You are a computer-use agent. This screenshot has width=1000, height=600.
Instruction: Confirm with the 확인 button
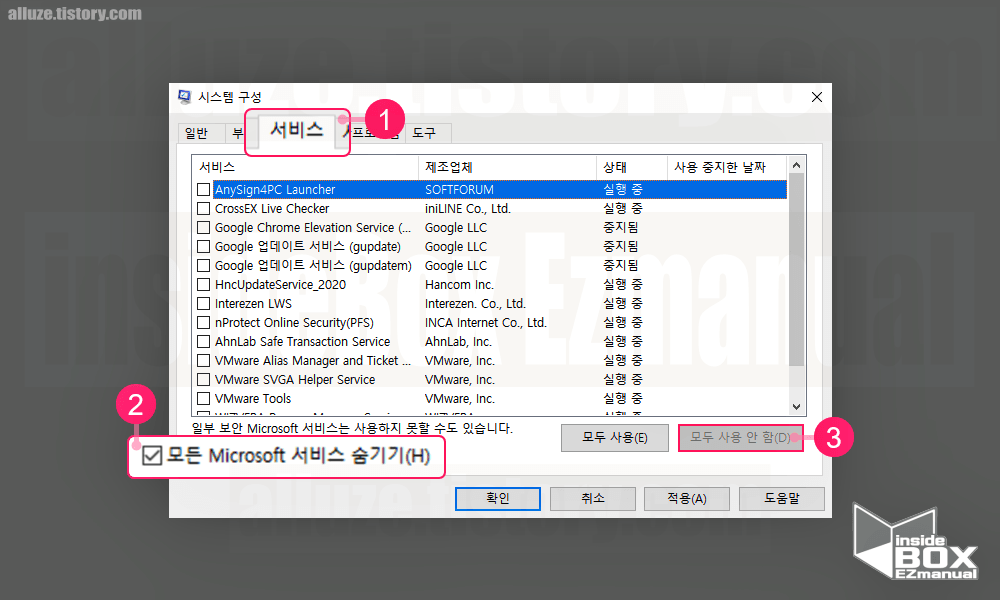[497, 499]
